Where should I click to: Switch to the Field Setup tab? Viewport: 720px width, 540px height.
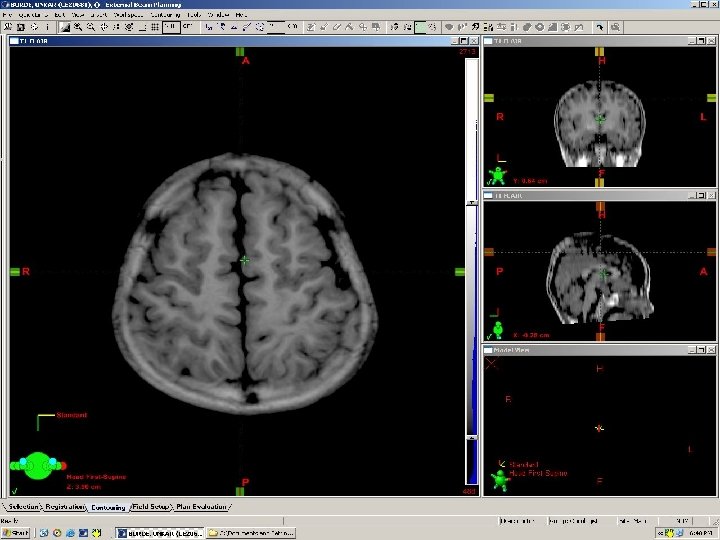[x=151, y=507]
